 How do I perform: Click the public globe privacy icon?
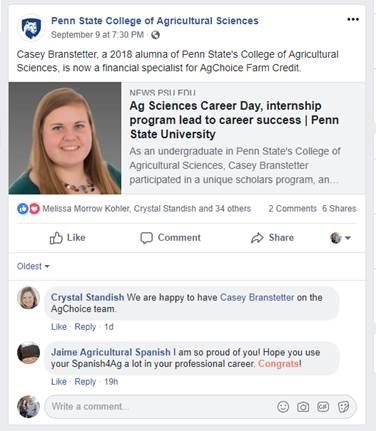click(x=155, y=35)
